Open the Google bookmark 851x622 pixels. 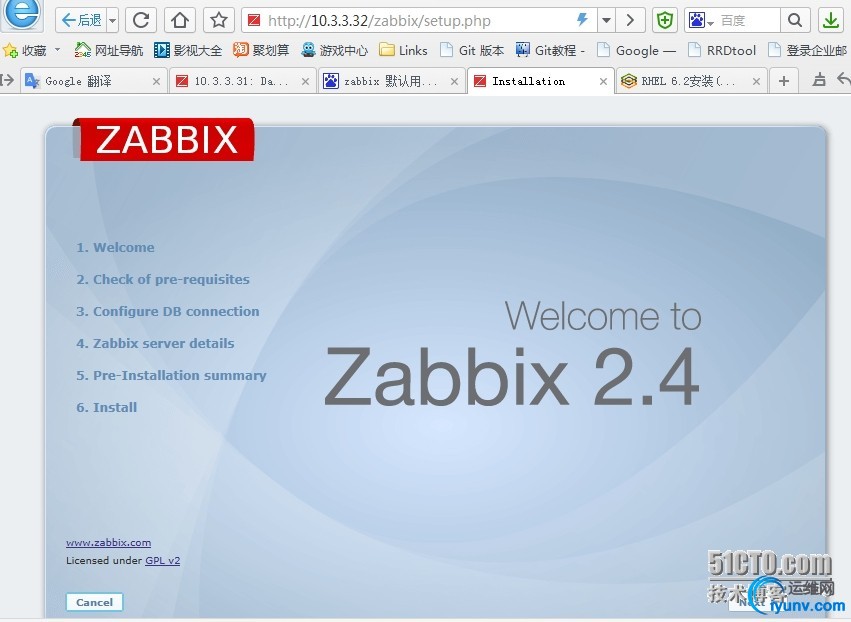pyautogui.click(x=636, y=50)
